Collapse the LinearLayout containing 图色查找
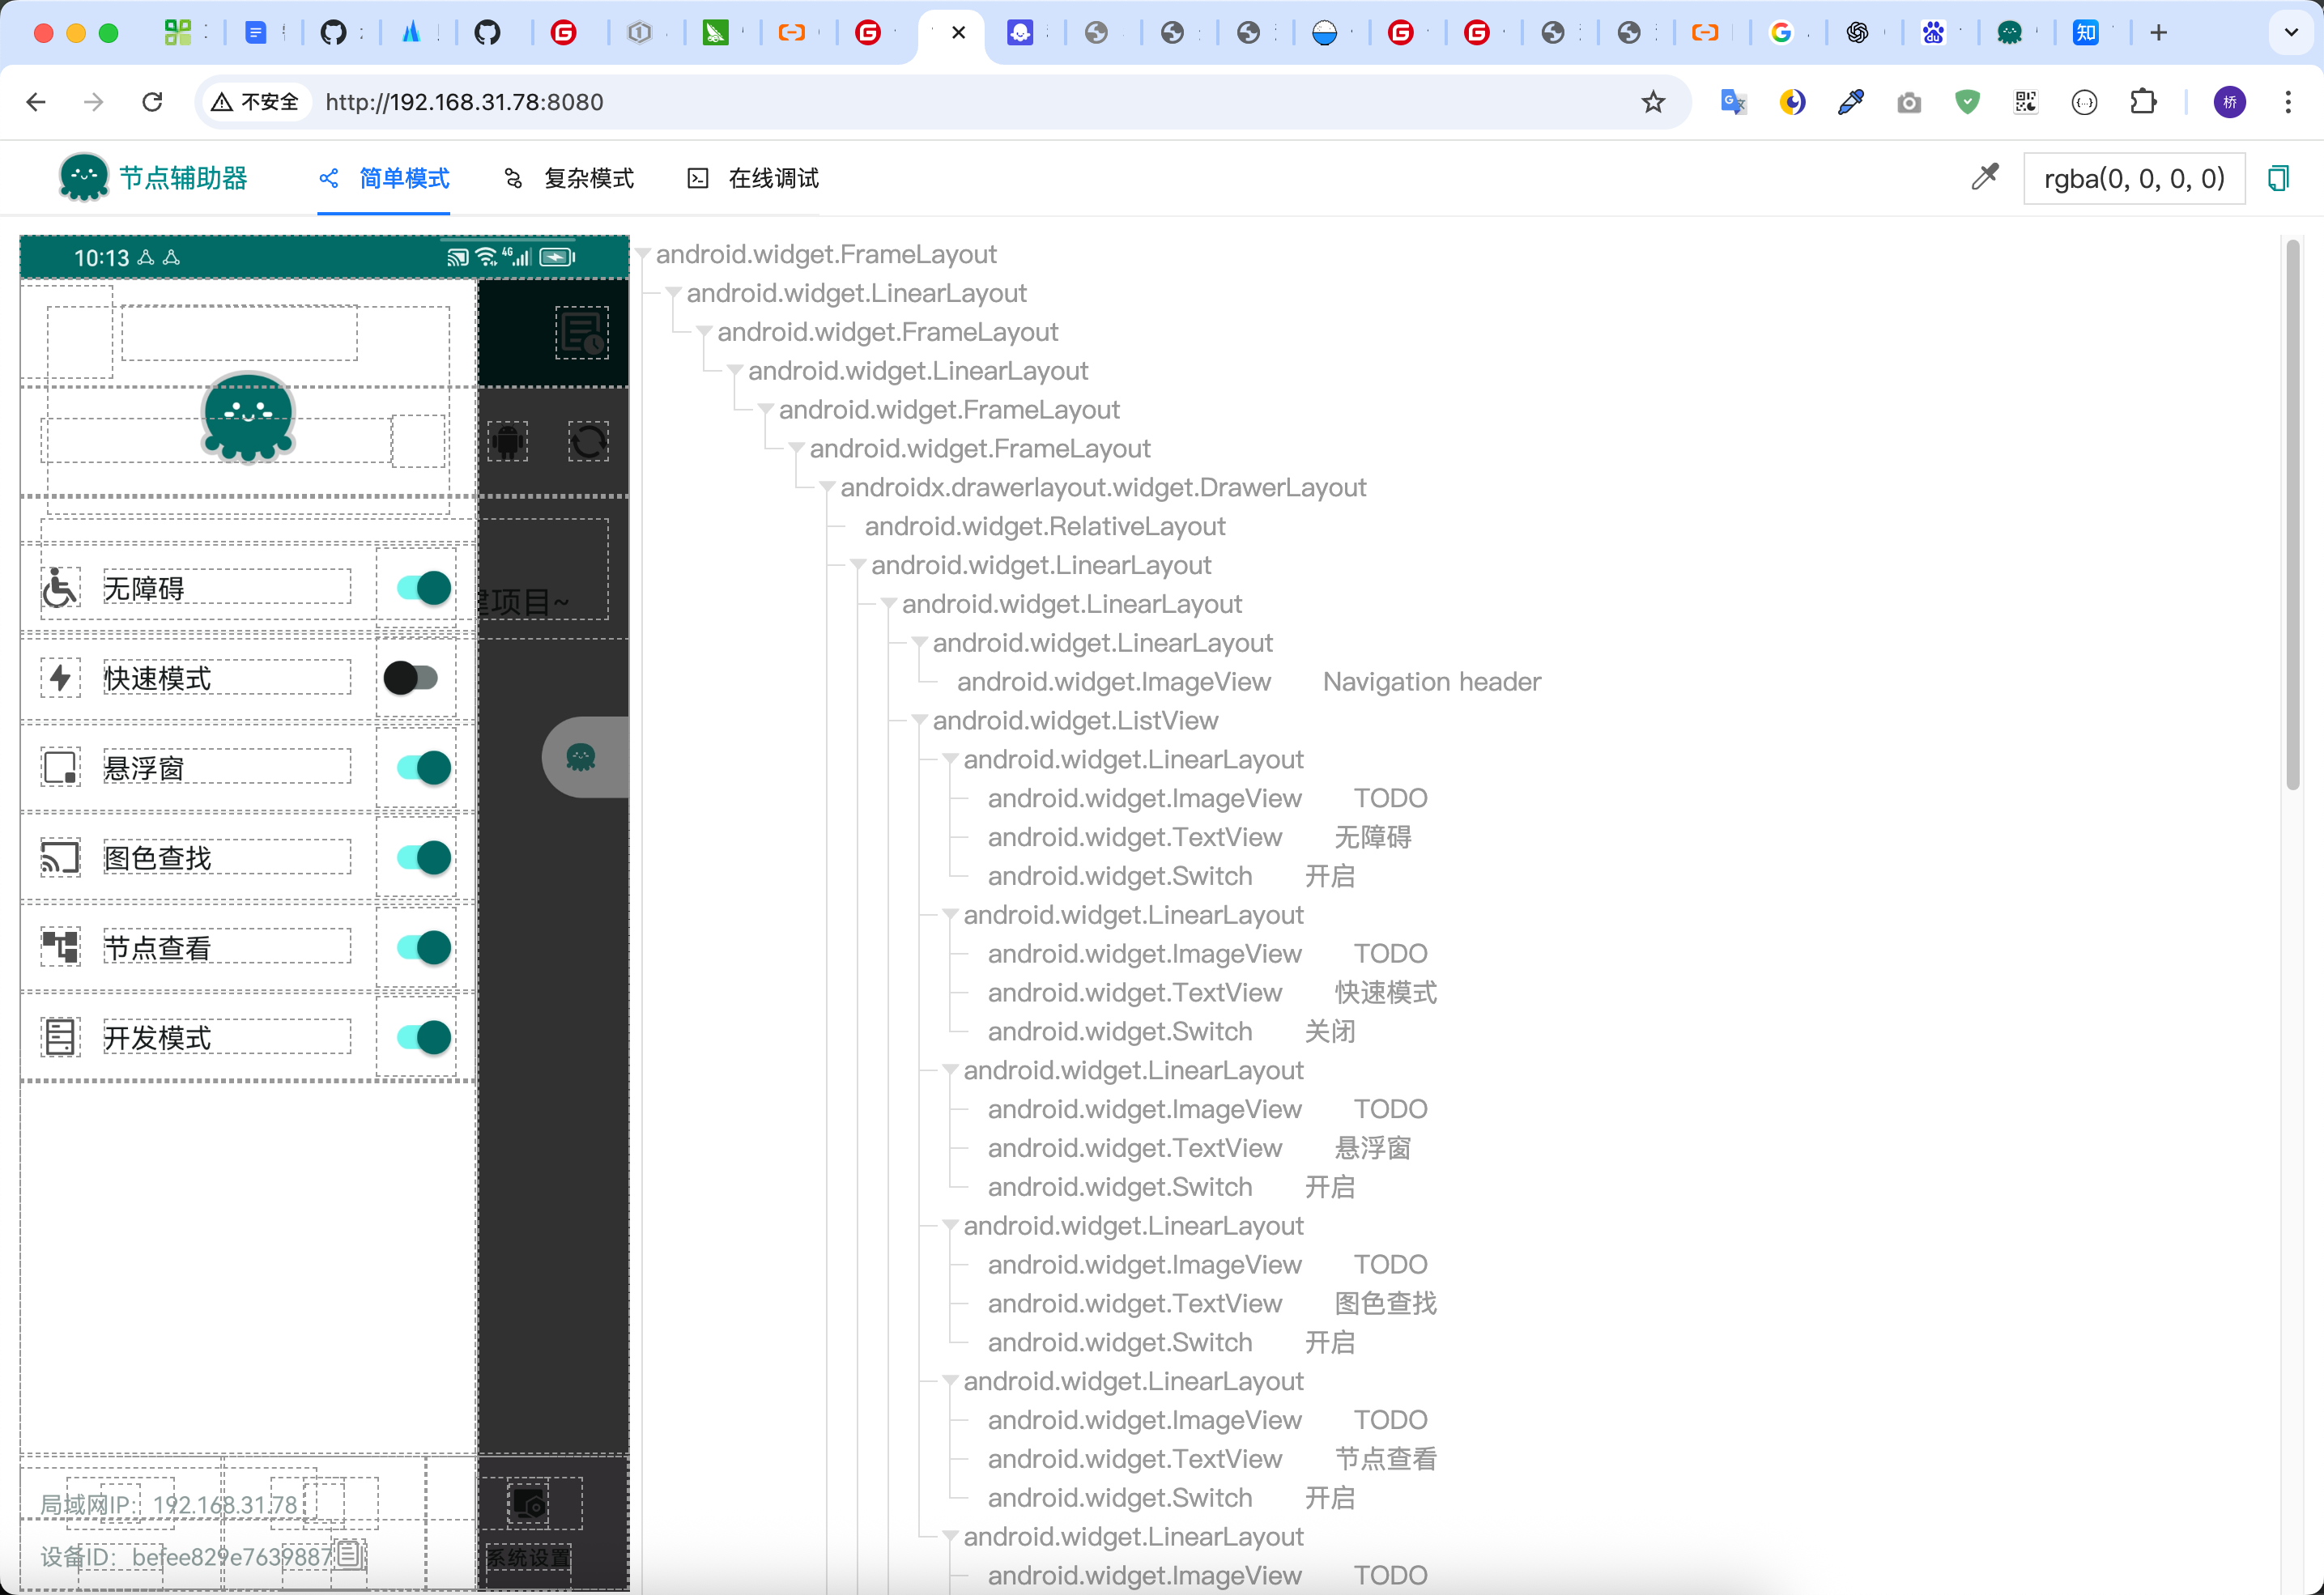The width and height of the screenshot is (2324, 1595). [x=951, y=1226]
